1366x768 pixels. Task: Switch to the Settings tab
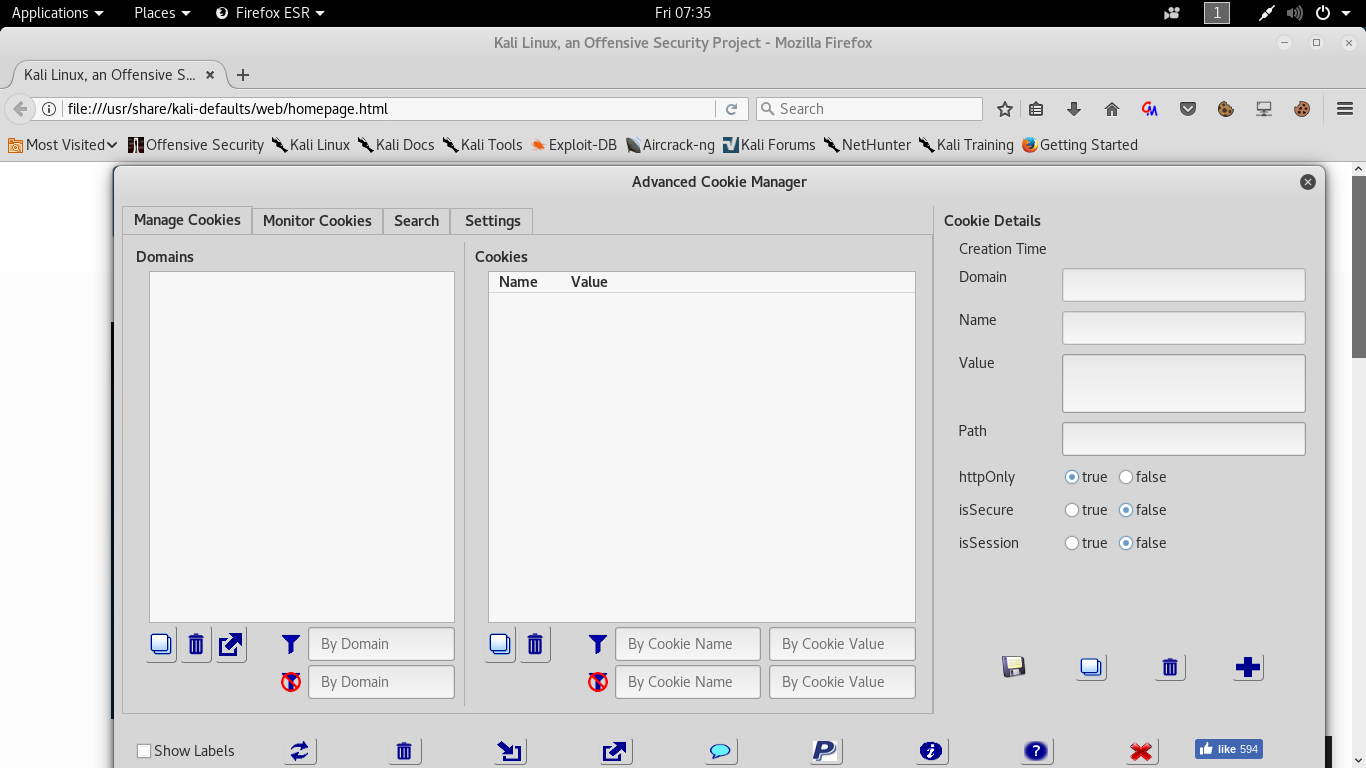click(493, 221)
